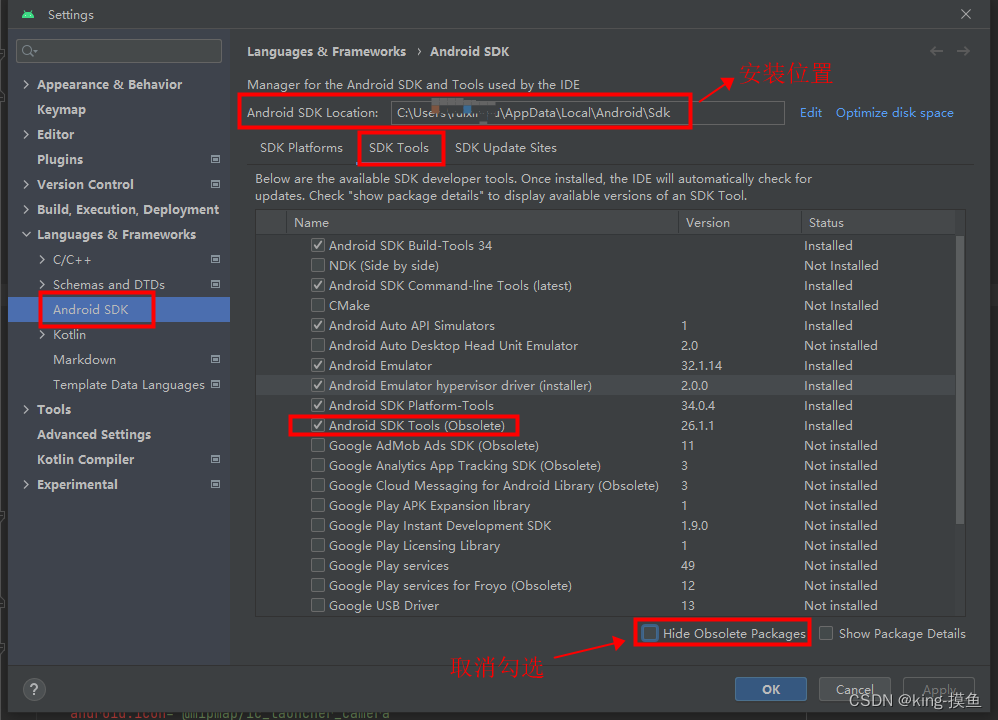Select Android SDK Command-line Tools row
Screen dimensions: 998x720
tap(605, 285)
